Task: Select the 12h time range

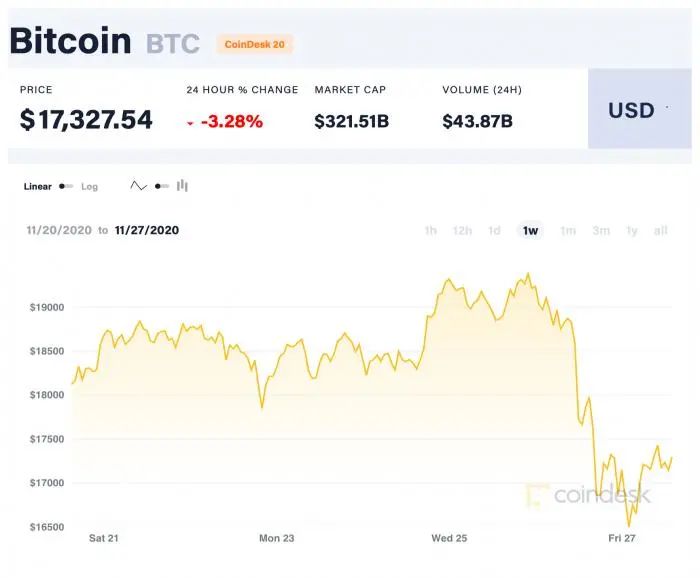Action: tap(462, 230)
